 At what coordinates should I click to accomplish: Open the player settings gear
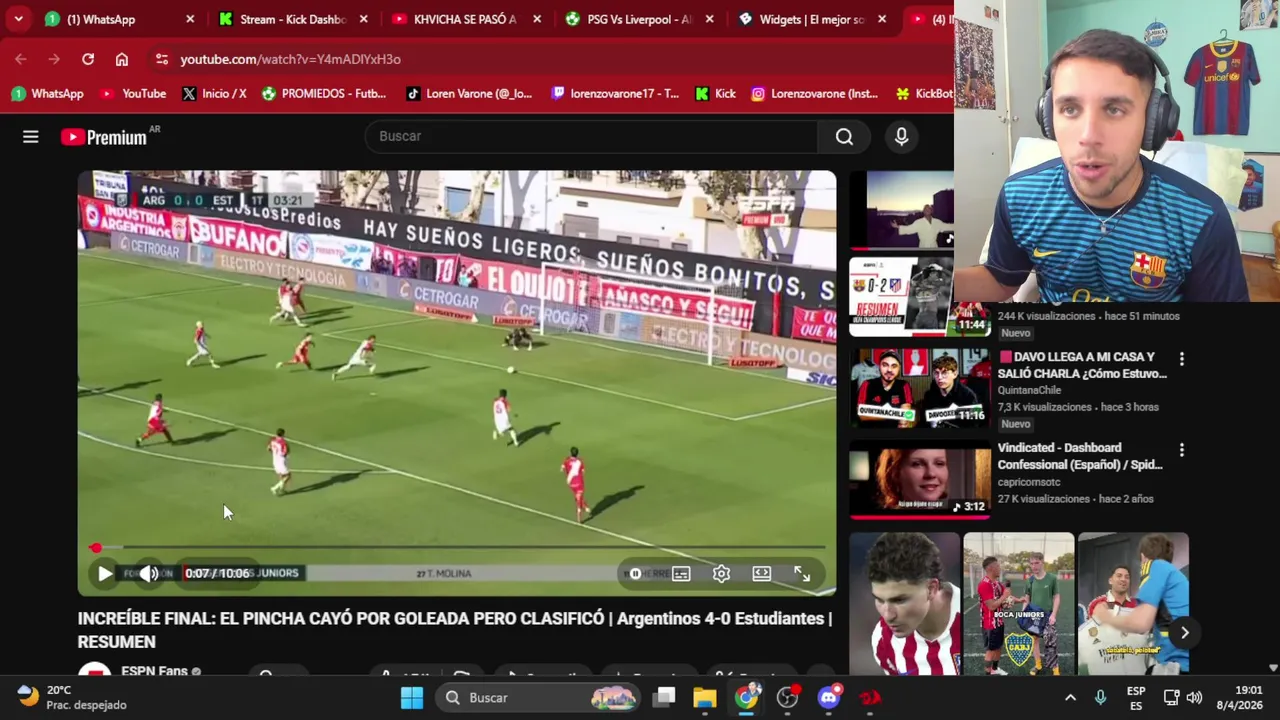[721, 574]
